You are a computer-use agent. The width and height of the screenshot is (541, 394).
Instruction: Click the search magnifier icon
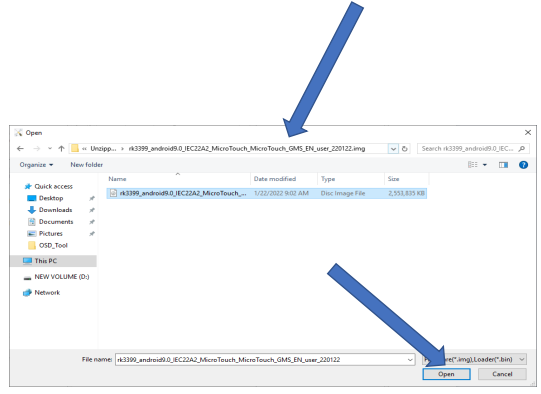pyautogui.click(x=522, y=149)
